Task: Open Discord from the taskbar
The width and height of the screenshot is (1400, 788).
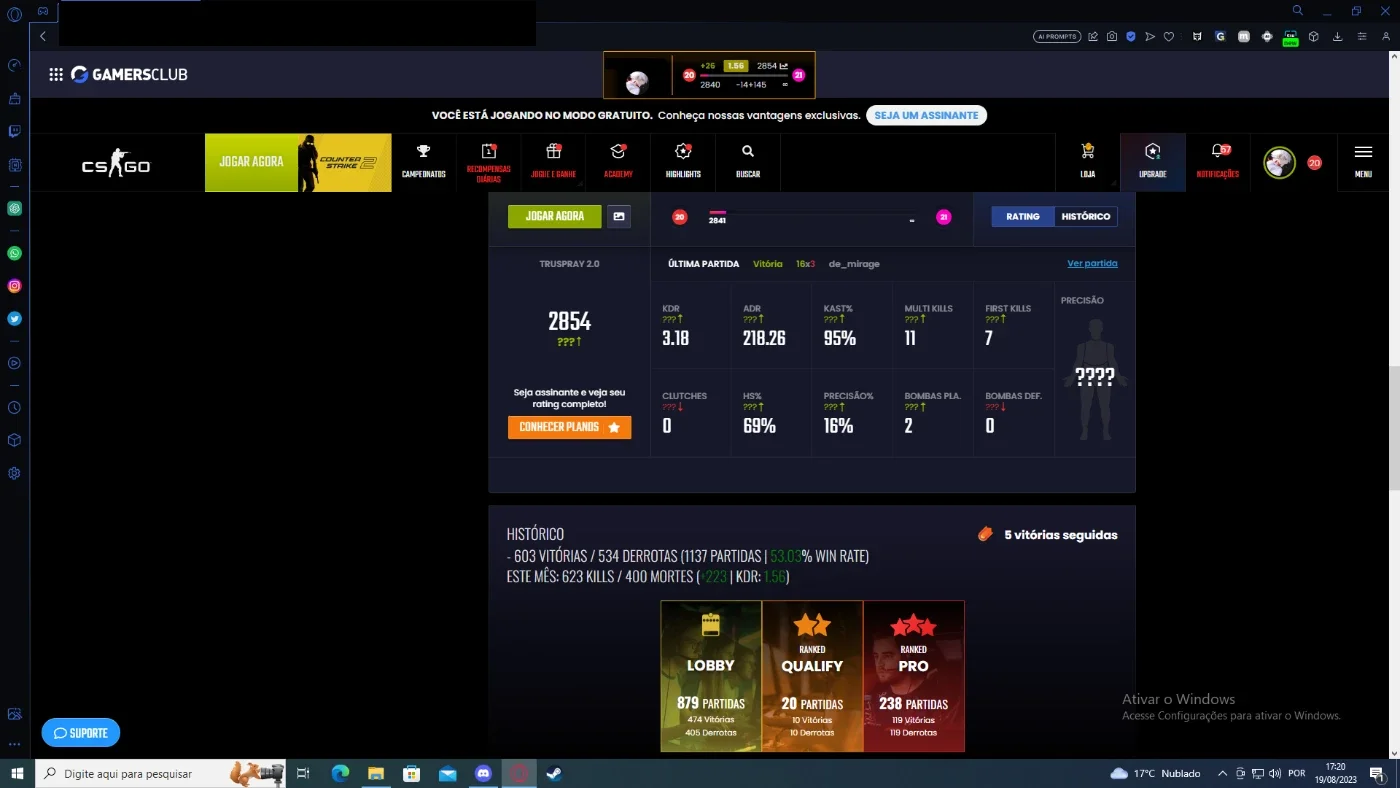Action: [x=484, y=773]
